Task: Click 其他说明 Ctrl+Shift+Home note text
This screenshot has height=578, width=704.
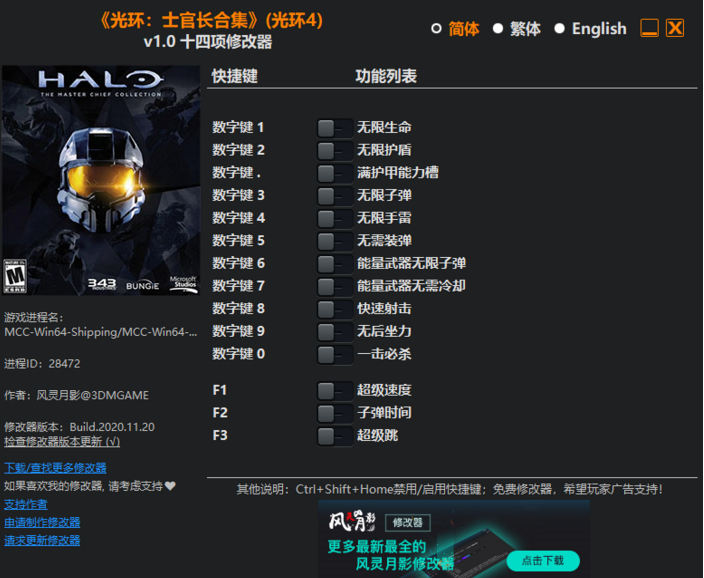Action: 450,489
